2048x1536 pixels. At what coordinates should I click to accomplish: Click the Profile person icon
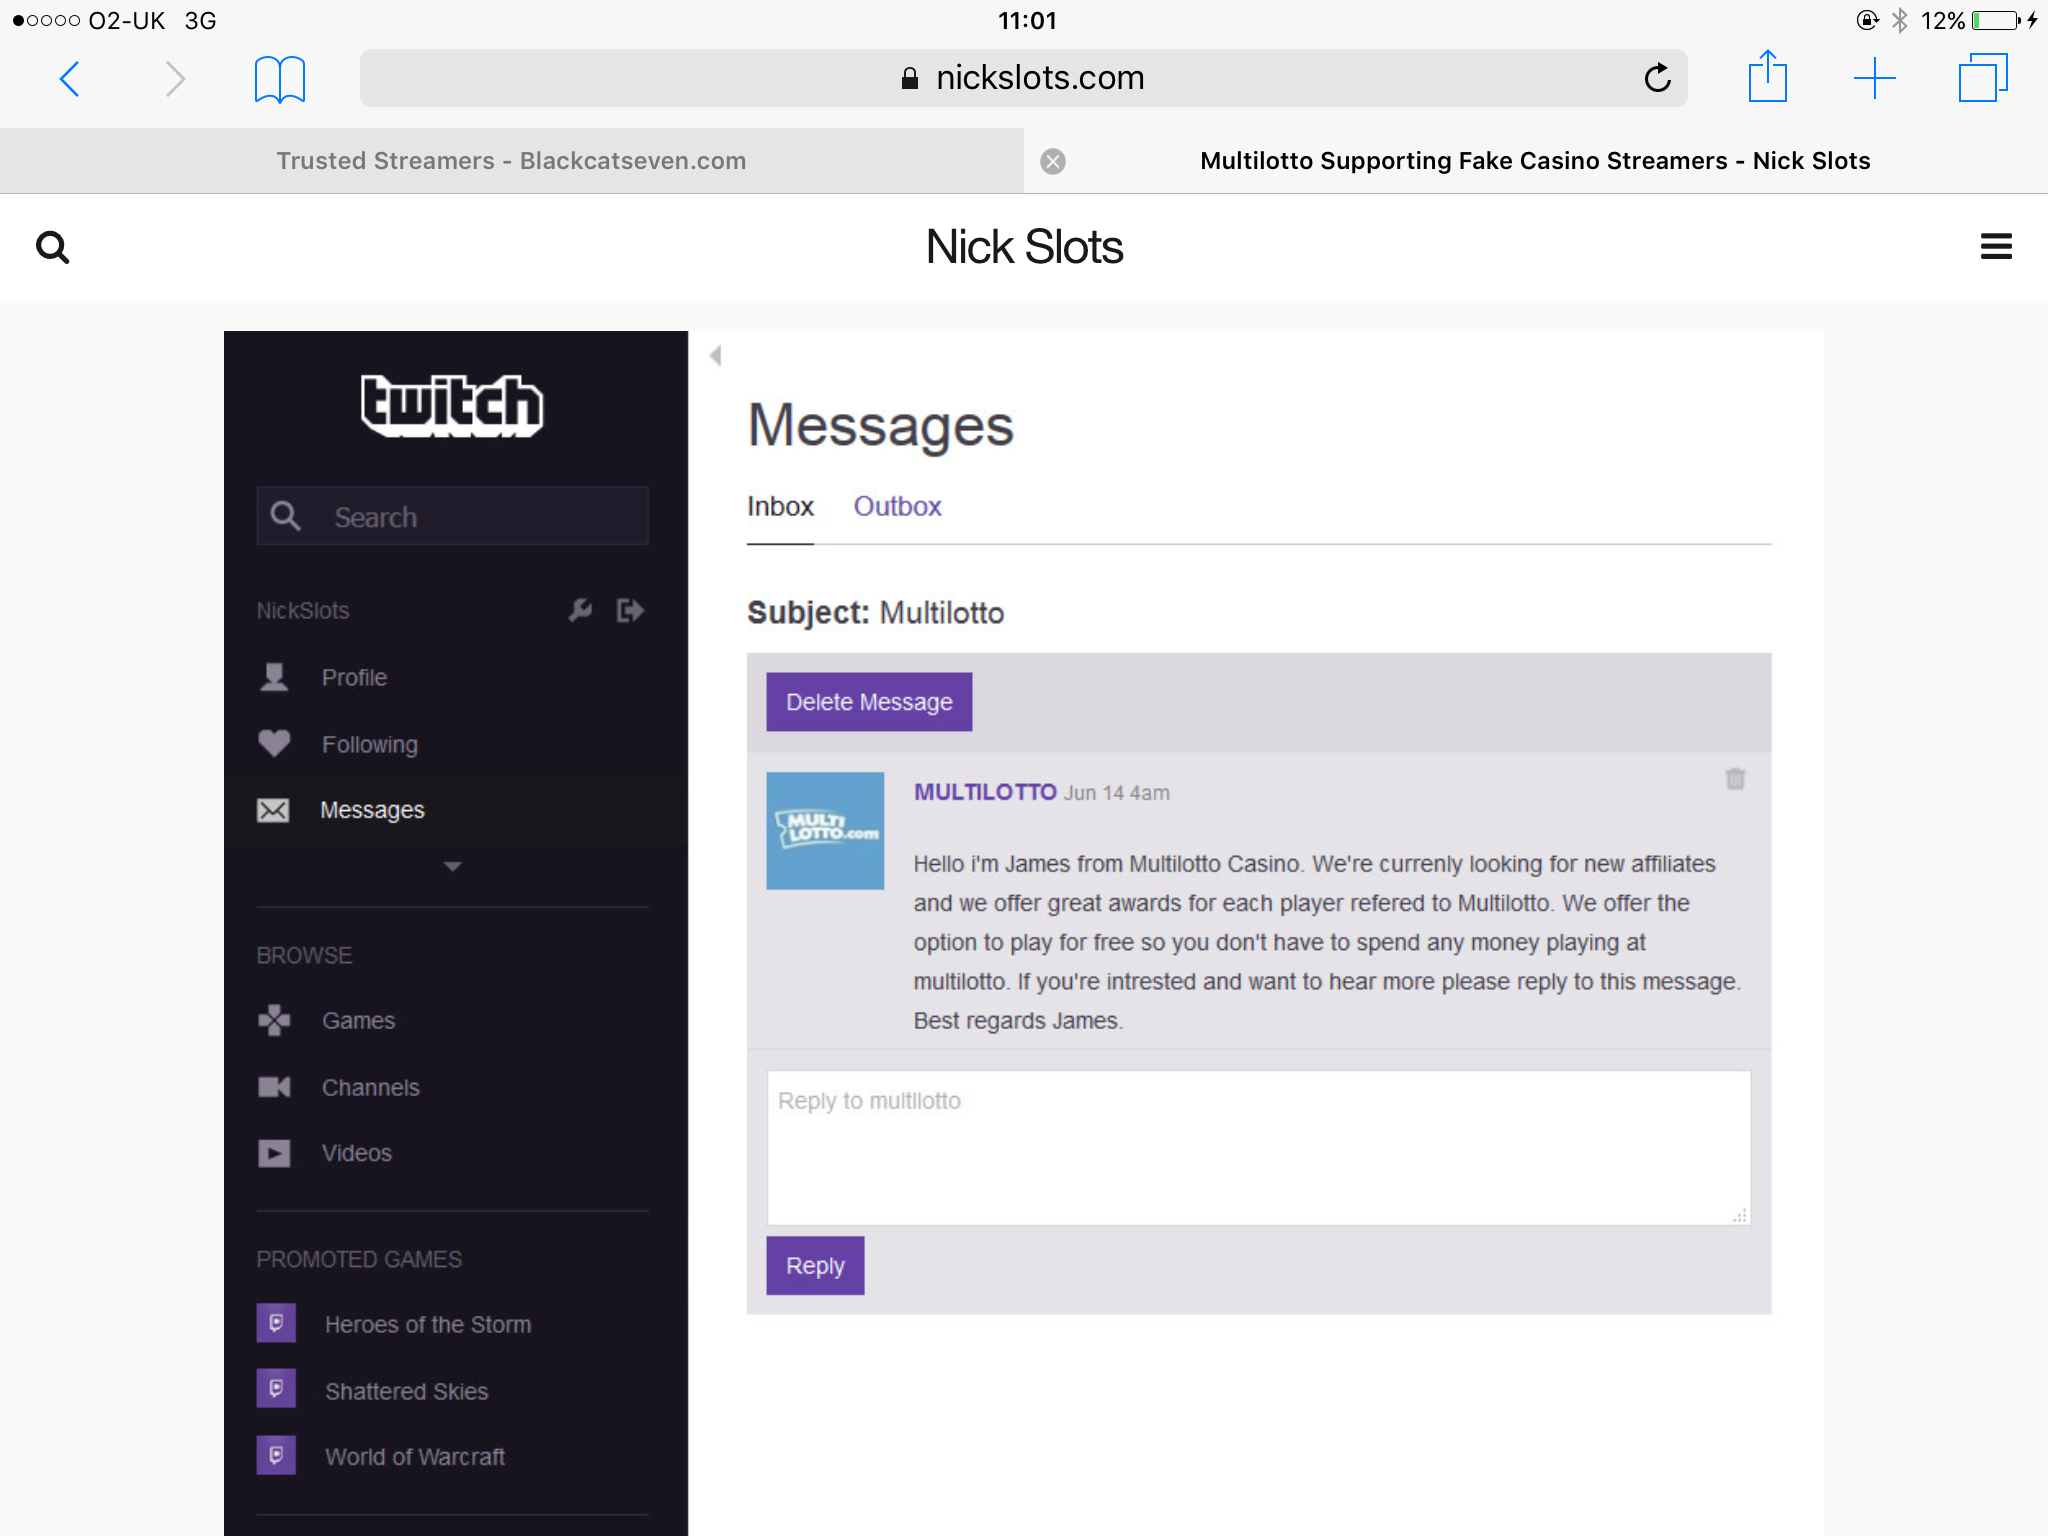click(274, 677)
